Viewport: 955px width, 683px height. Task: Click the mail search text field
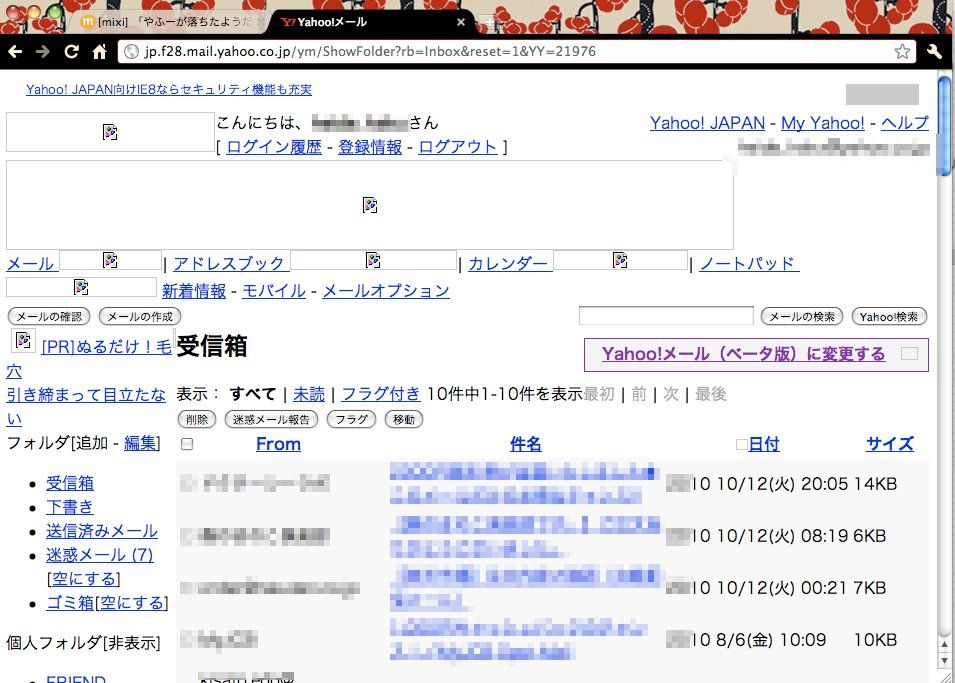pyautogui.click(x=666, y=316)
